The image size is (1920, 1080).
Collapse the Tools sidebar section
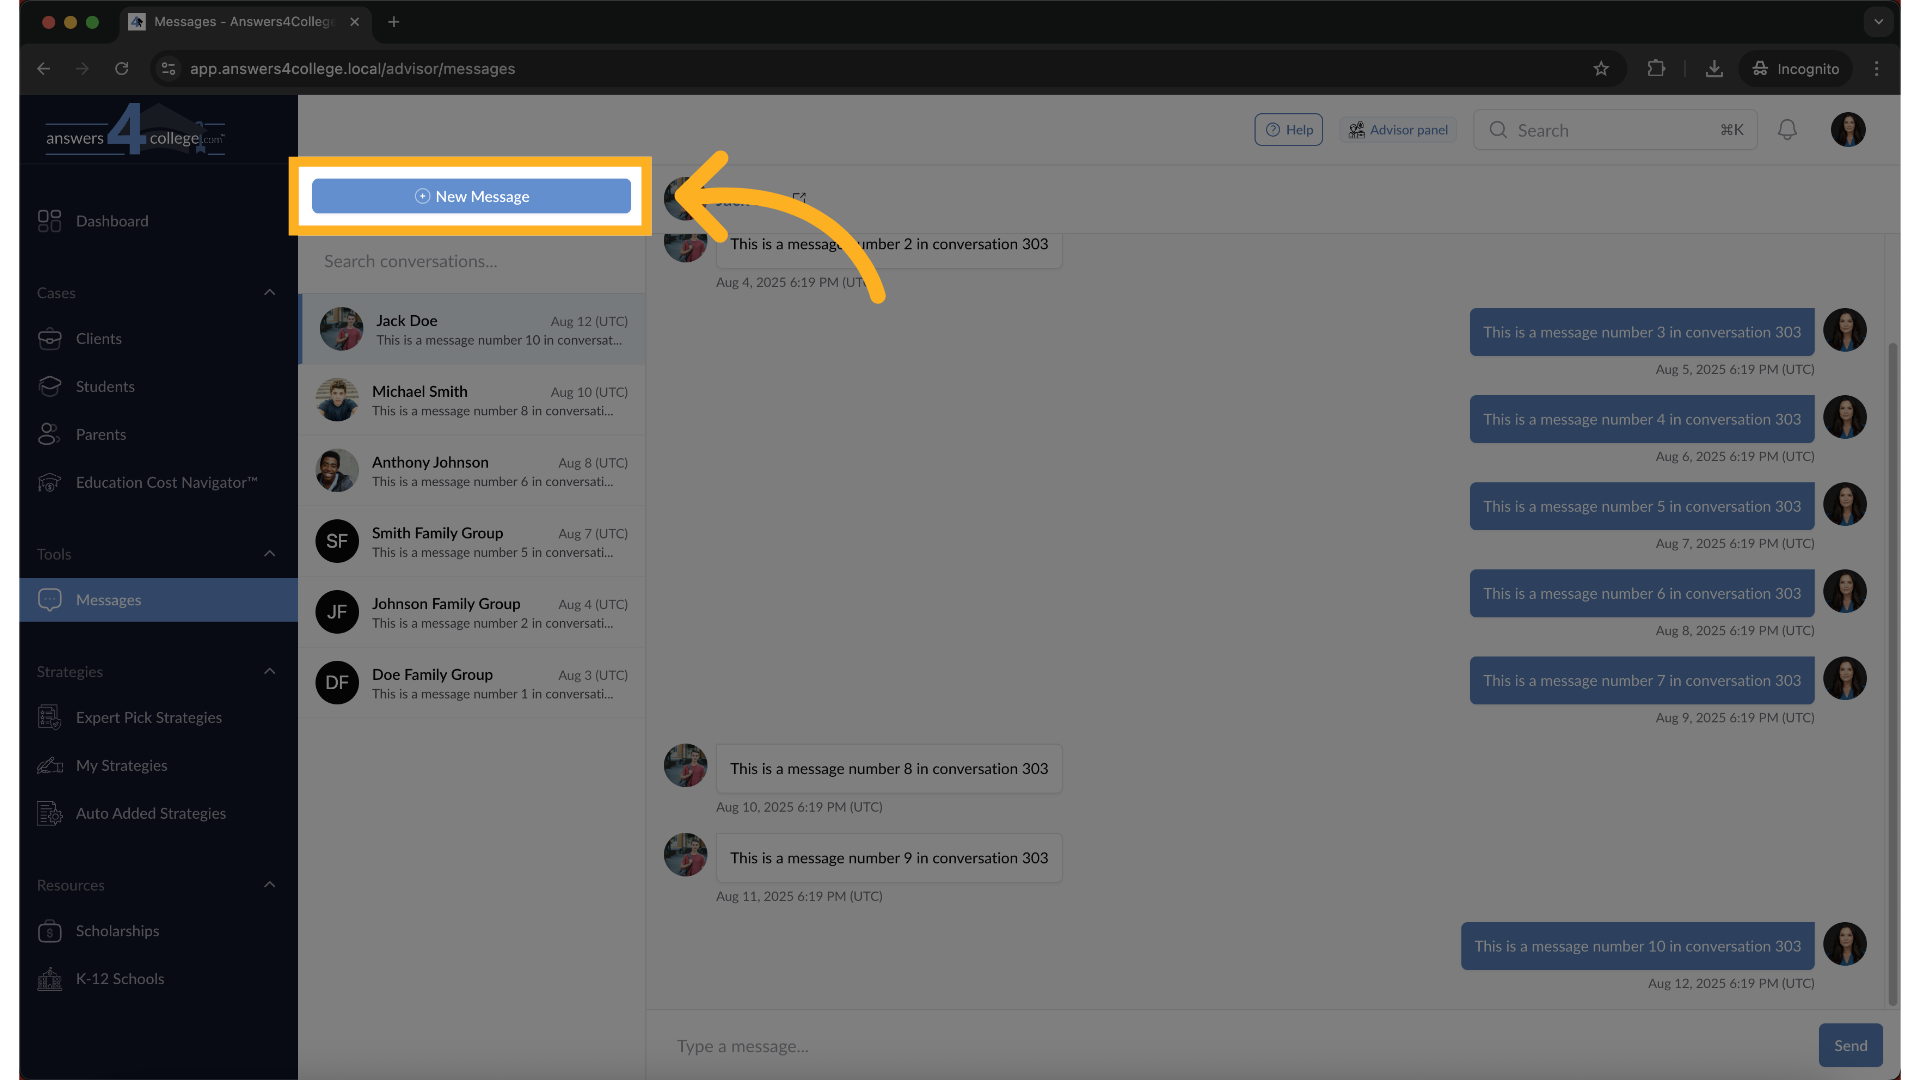[x=269, y=554]
